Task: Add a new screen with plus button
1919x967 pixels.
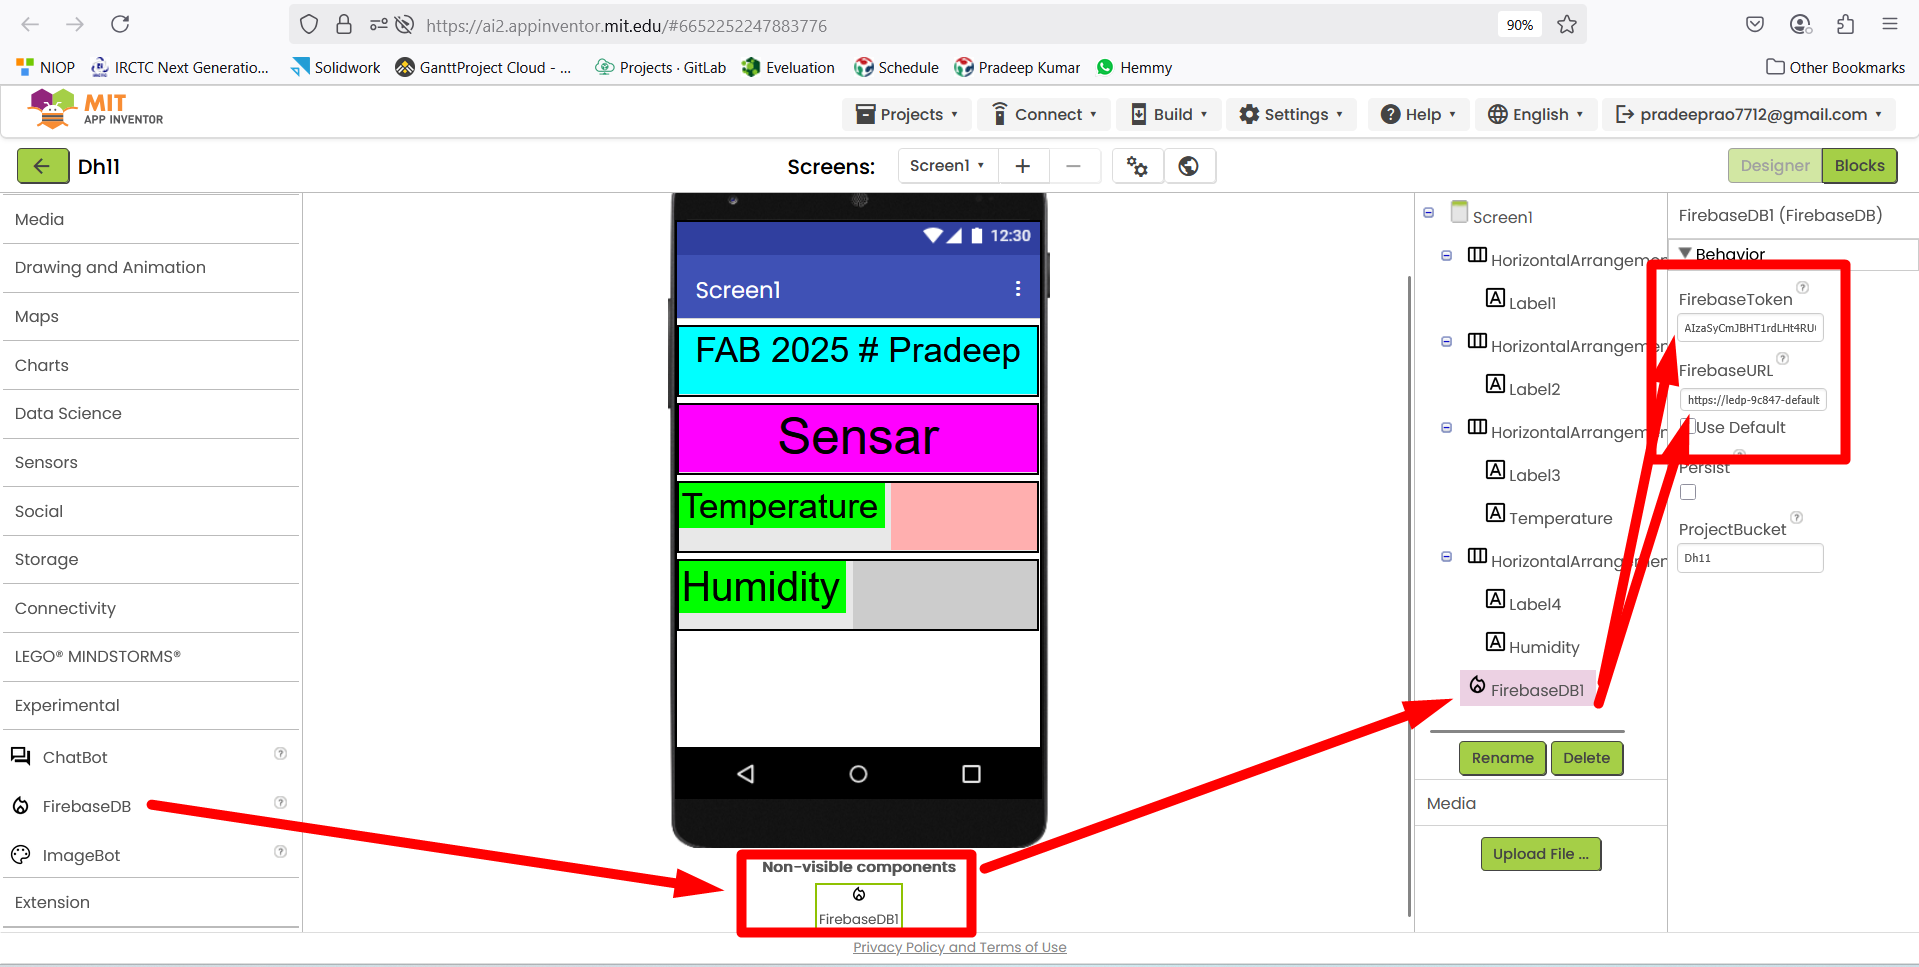Action: [x=1023, y=166]
